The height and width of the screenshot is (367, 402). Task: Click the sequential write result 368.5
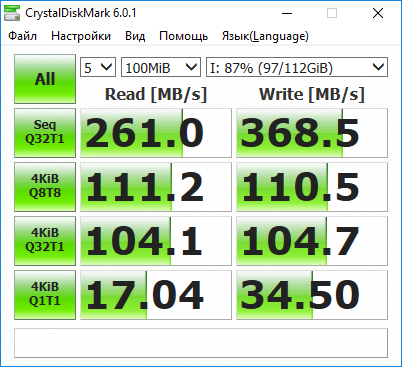point(312,133)
